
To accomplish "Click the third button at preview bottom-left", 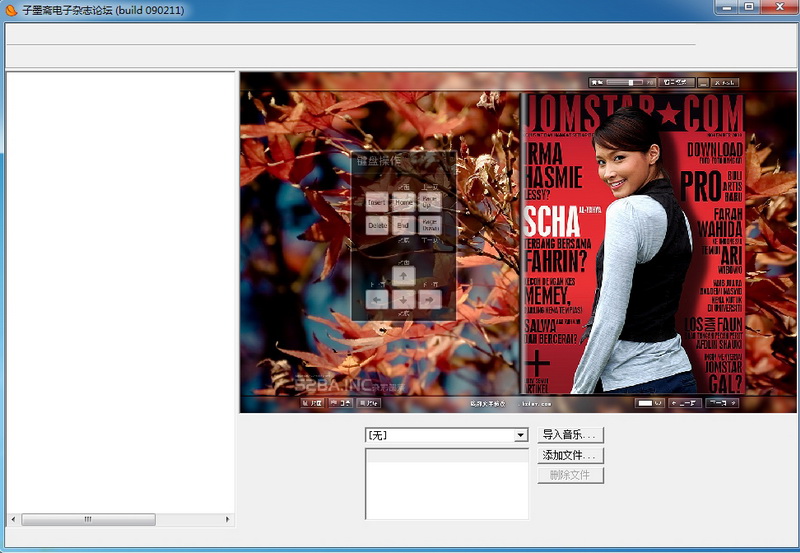I will pyautogui.click(x=369, y=403).
